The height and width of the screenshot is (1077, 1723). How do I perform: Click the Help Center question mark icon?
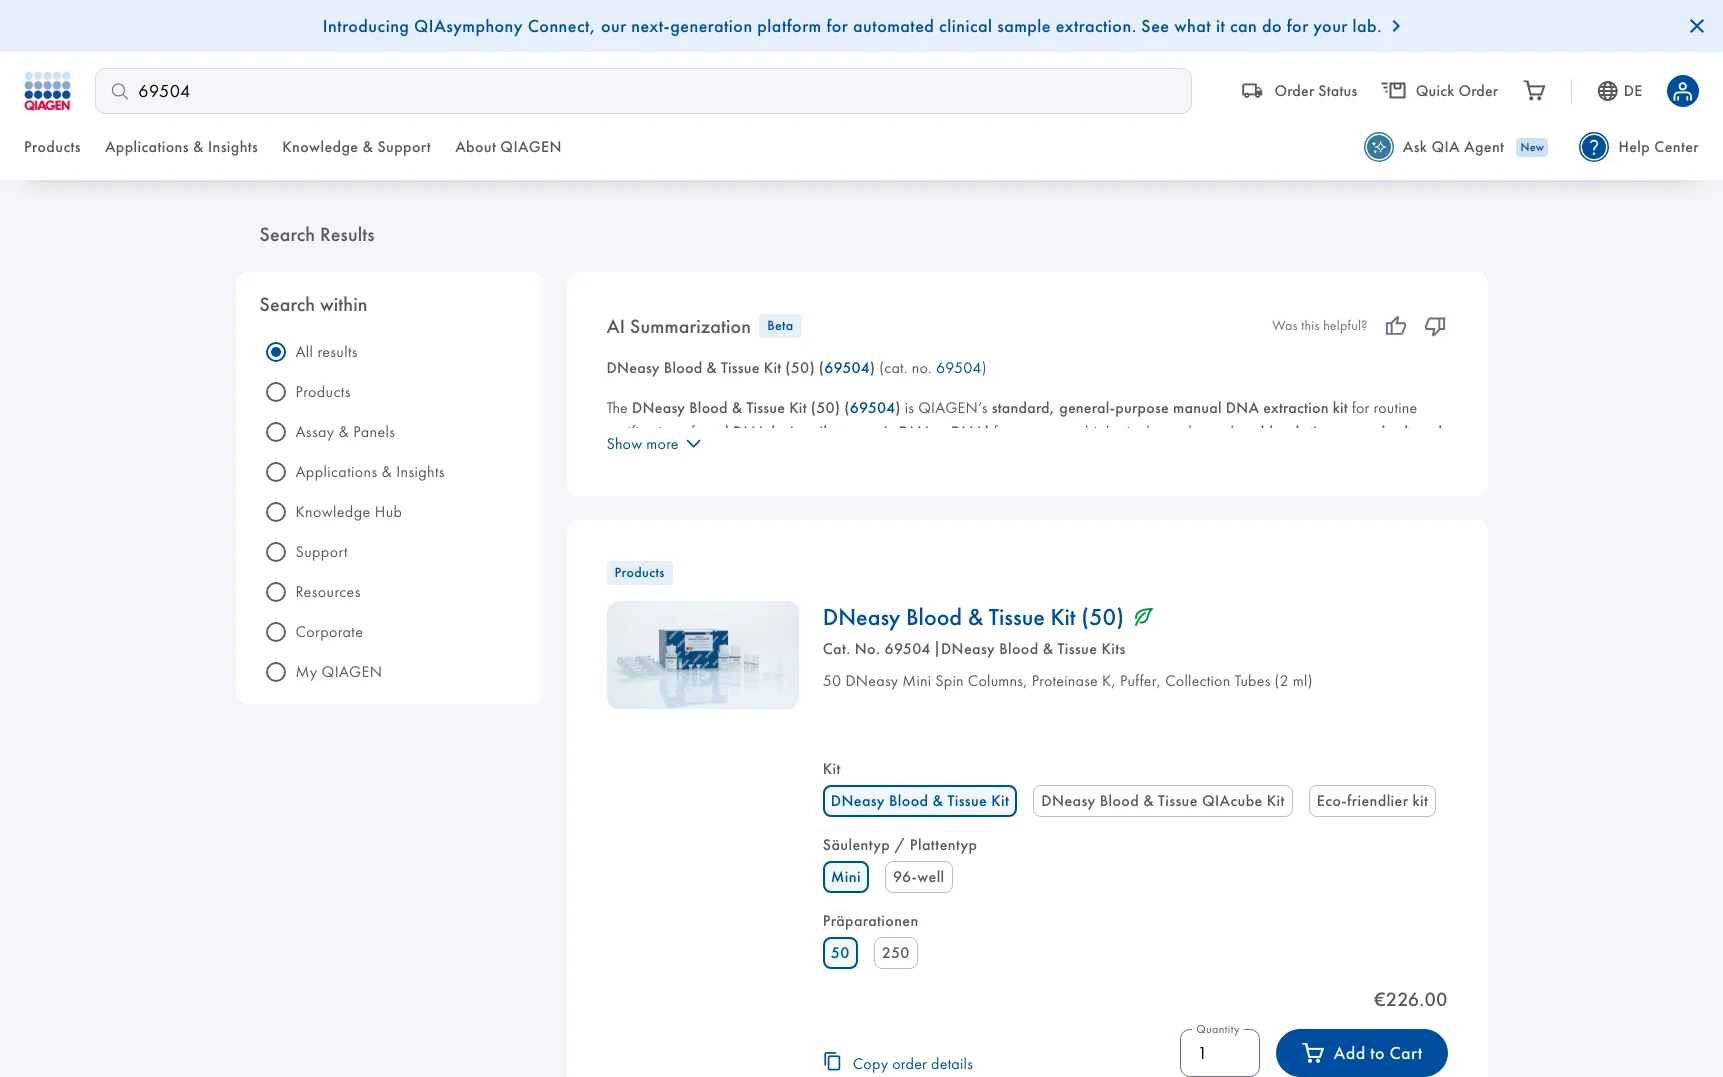(1594, 147)
